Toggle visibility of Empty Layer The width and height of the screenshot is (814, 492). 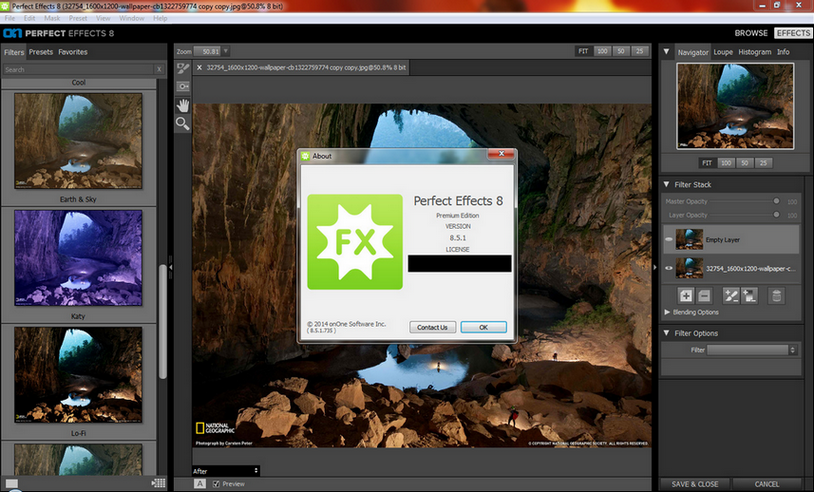point(669,239)
